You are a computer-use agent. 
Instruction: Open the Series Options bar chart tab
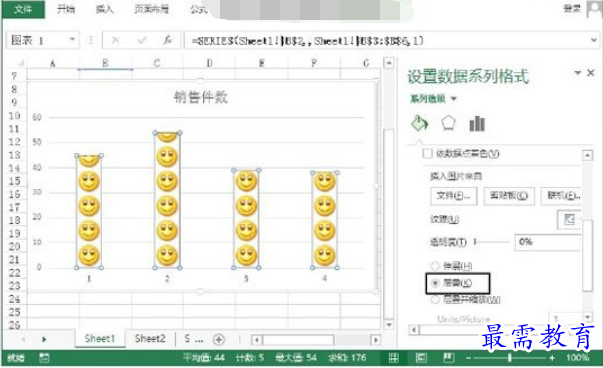[x=477, y=123]
